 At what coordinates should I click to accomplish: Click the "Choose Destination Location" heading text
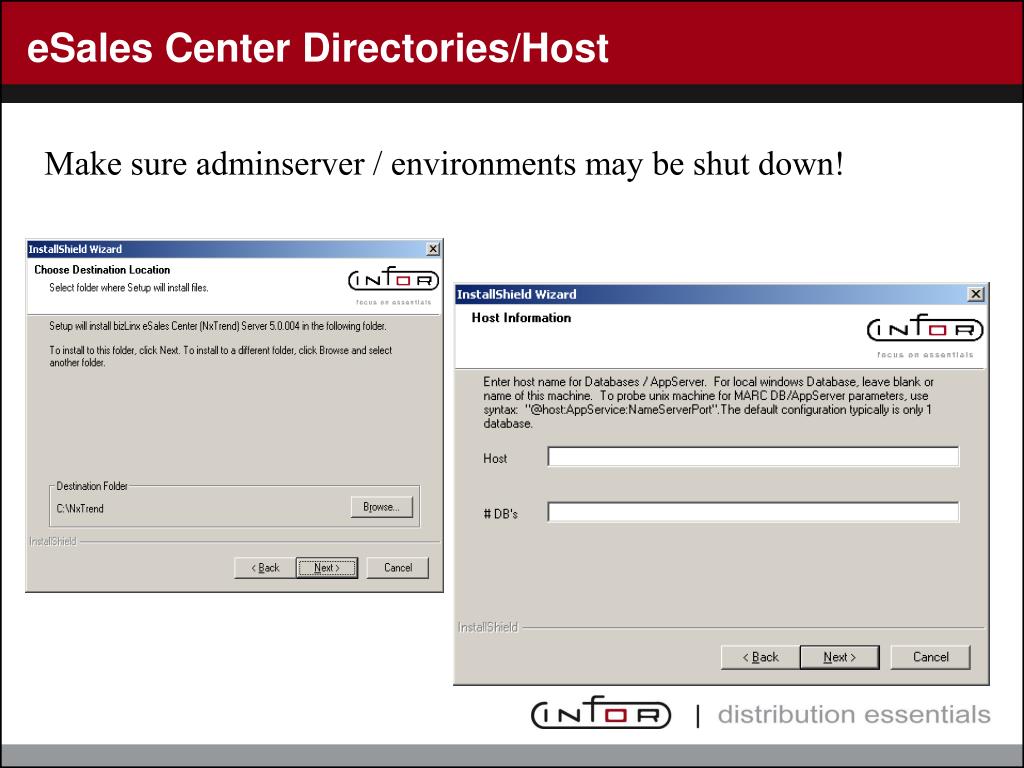[x=102, y=270]
